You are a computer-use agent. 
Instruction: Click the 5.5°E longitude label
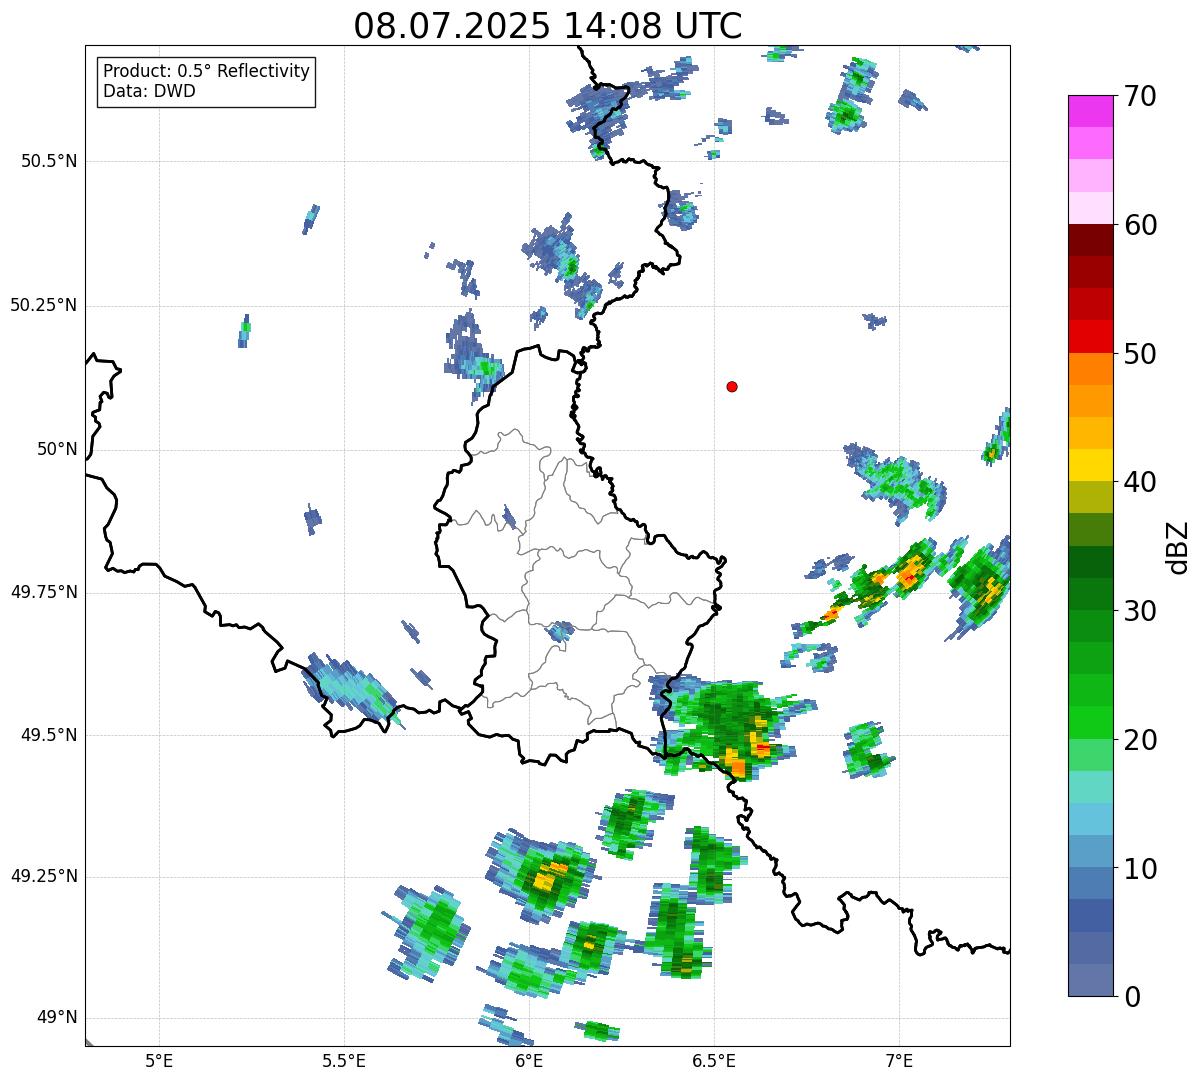point(344,1061)
